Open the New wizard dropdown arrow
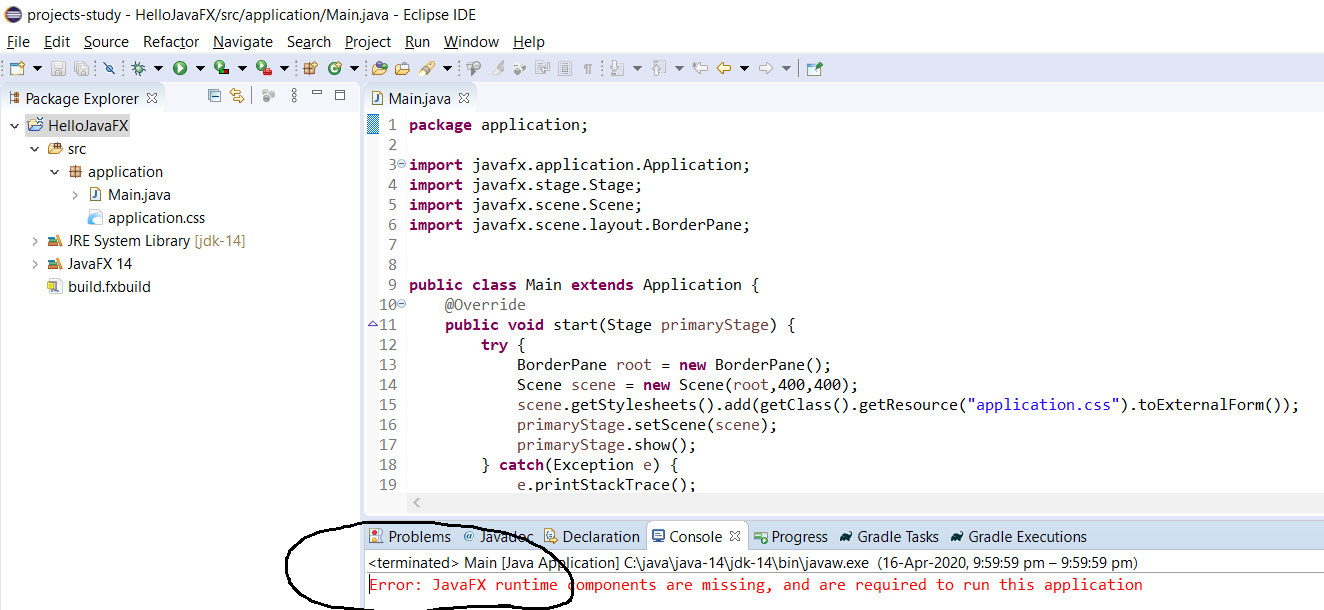 pyautogui.click(x=37, y=68)
